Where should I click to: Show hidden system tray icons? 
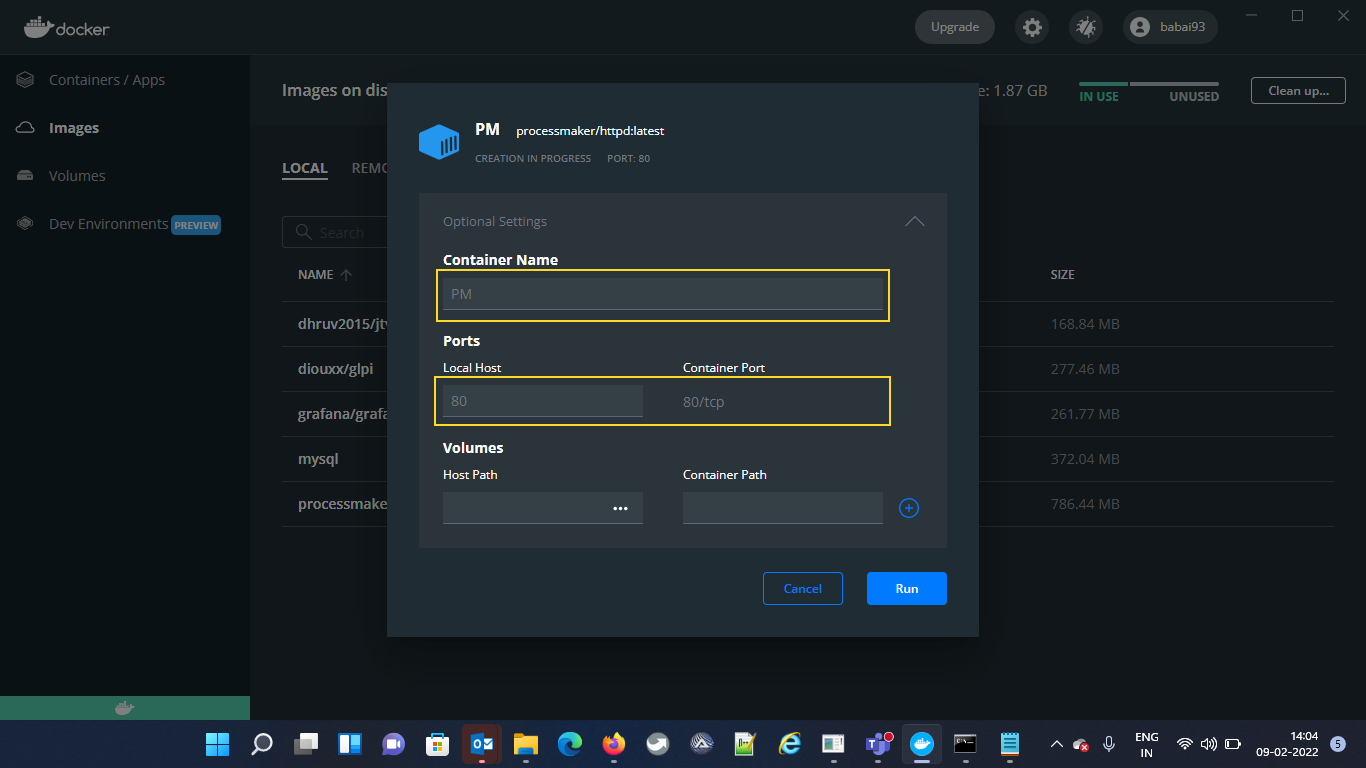[x=1056, y=744]
